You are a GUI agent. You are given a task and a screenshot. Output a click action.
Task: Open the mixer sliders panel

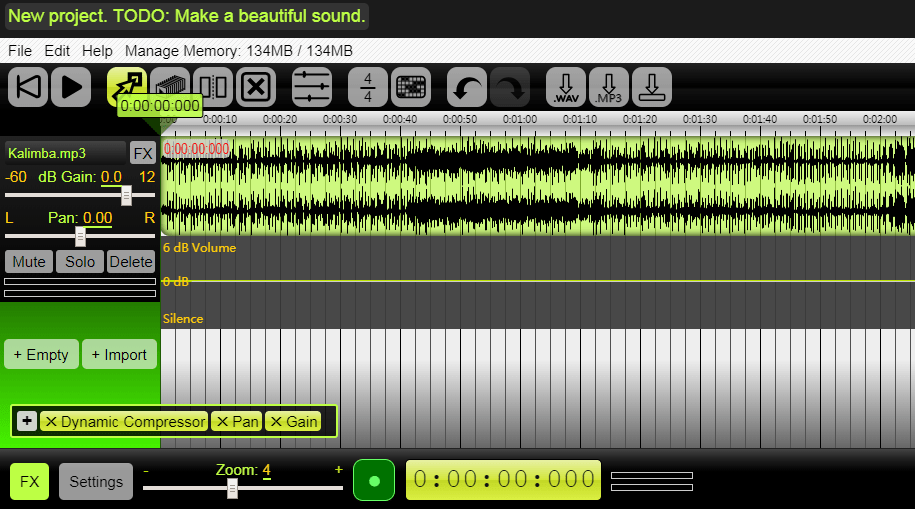click(312, 88)
